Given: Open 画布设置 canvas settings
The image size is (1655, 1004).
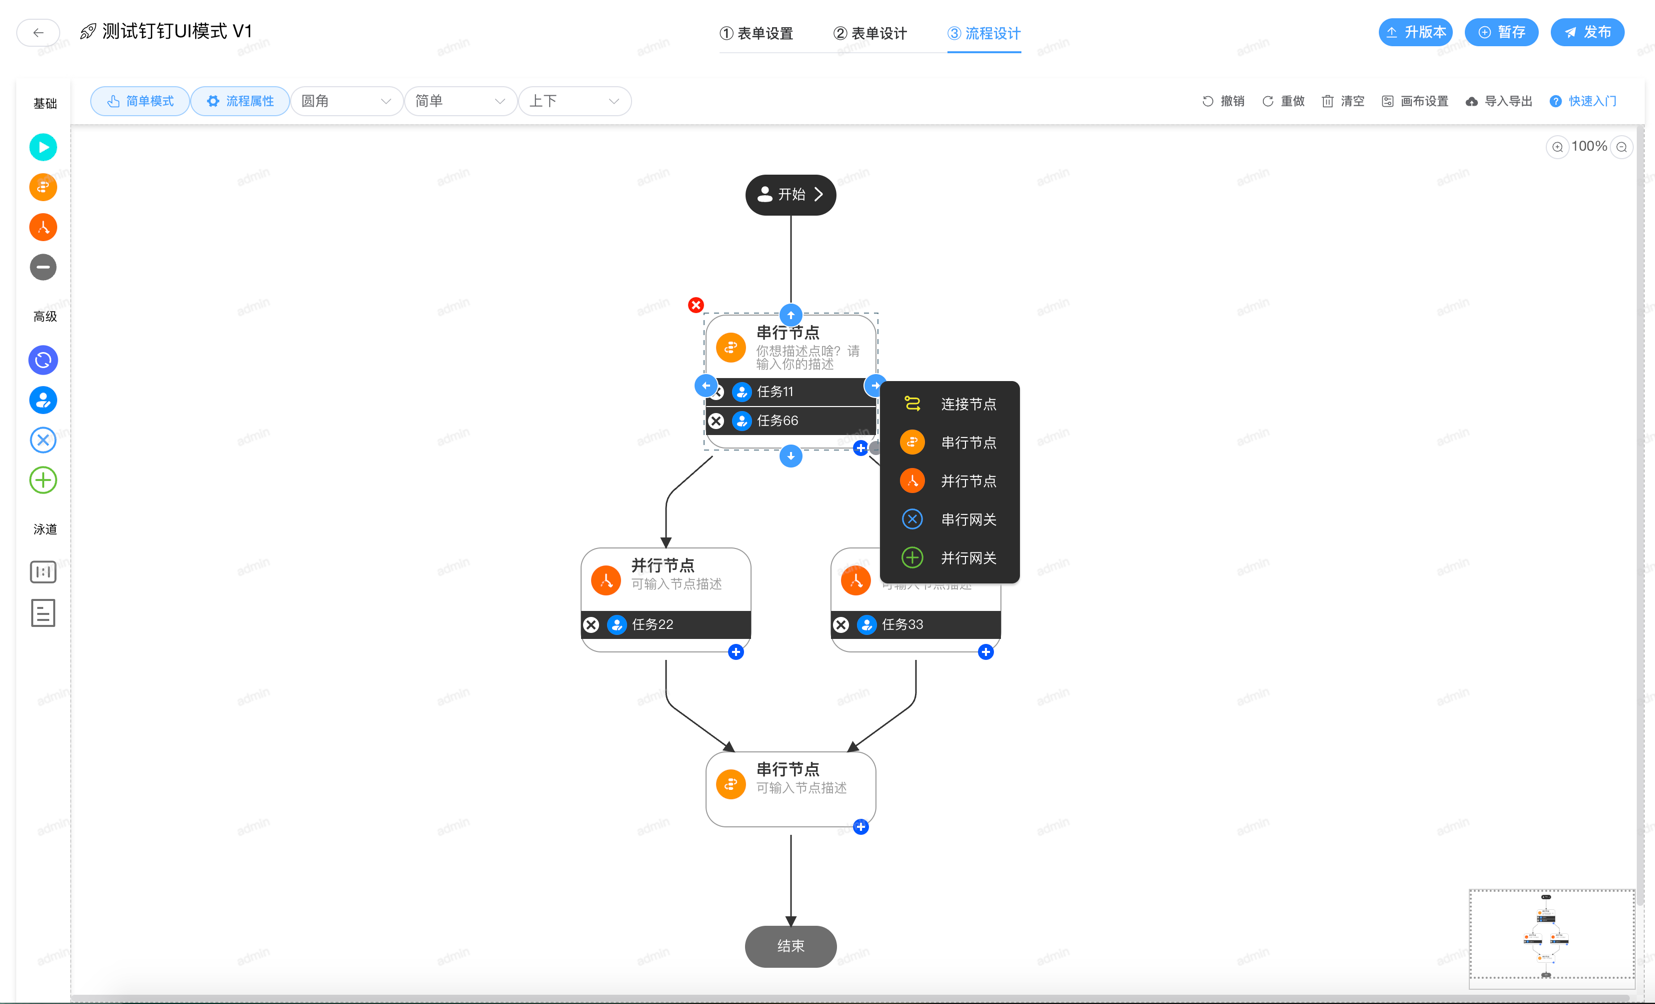Looking at the screenshot, I should point(1415,101).
